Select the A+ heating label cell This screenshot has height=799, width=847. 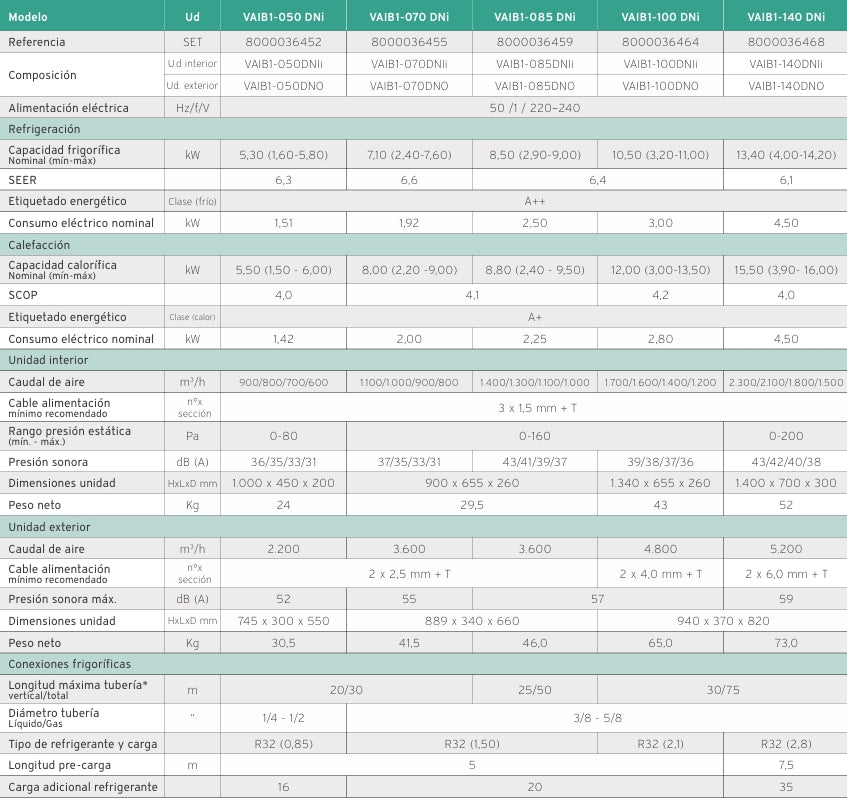534,317
